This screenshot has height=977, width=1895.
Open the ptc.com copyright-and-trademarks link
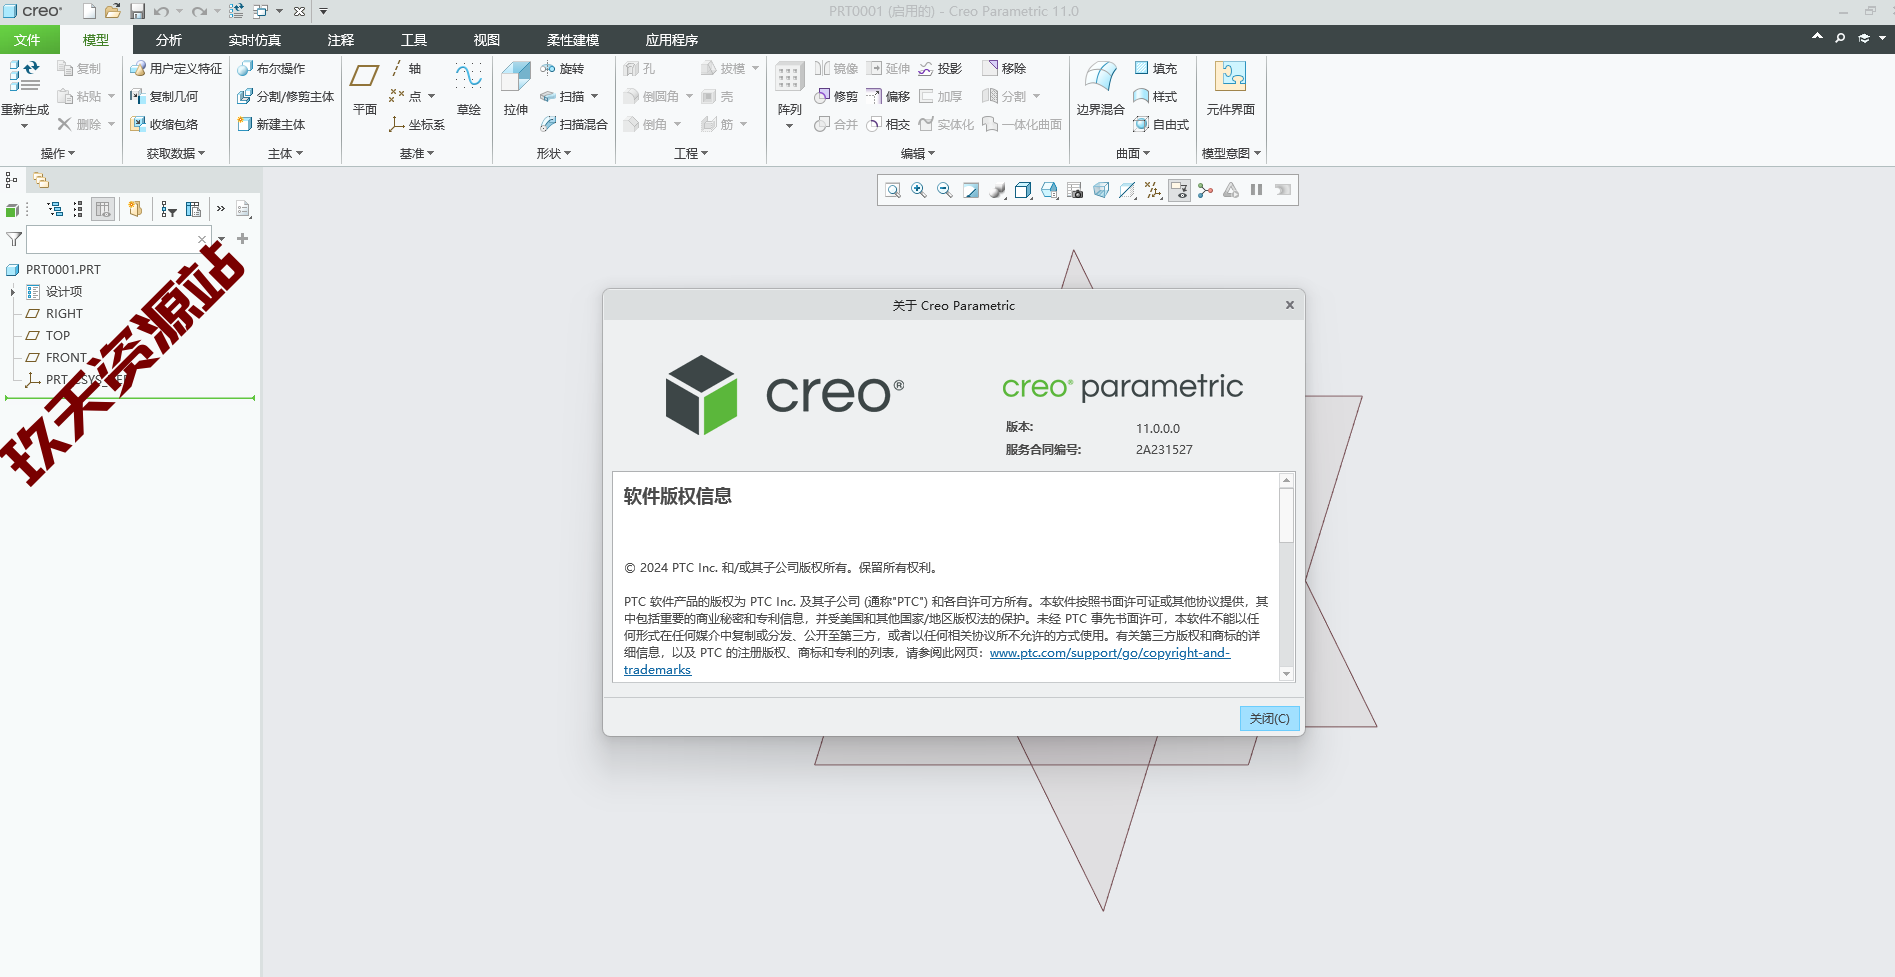click(x=1110, y=653)
